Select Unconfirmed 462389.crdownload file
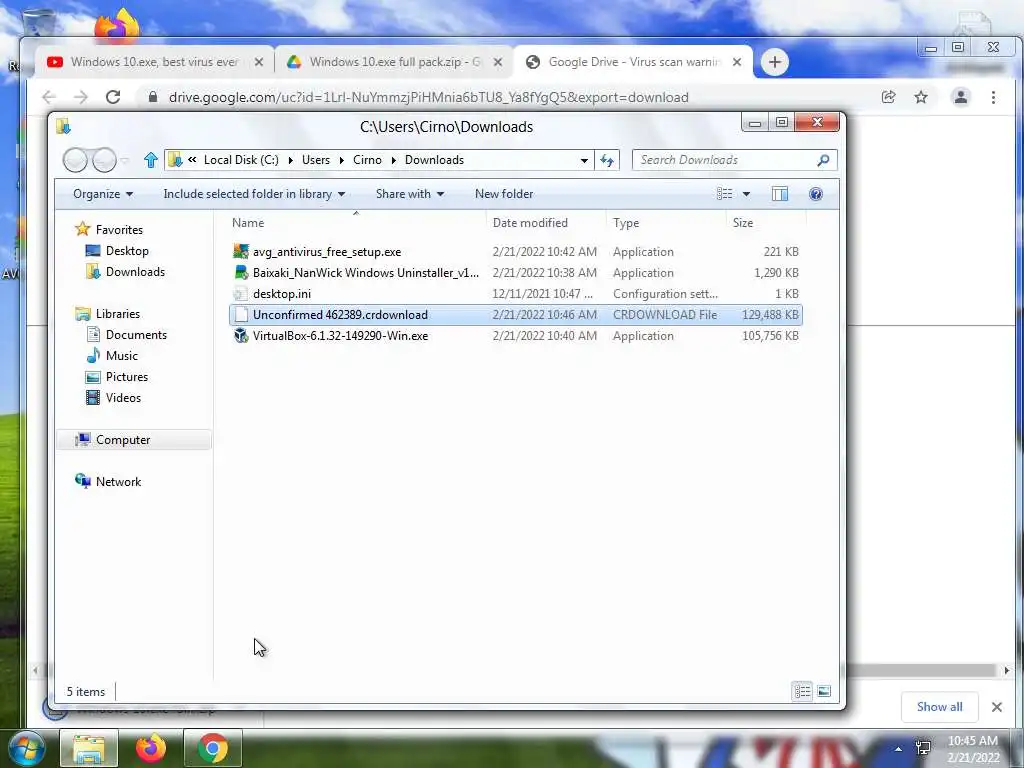 point(515,315)
